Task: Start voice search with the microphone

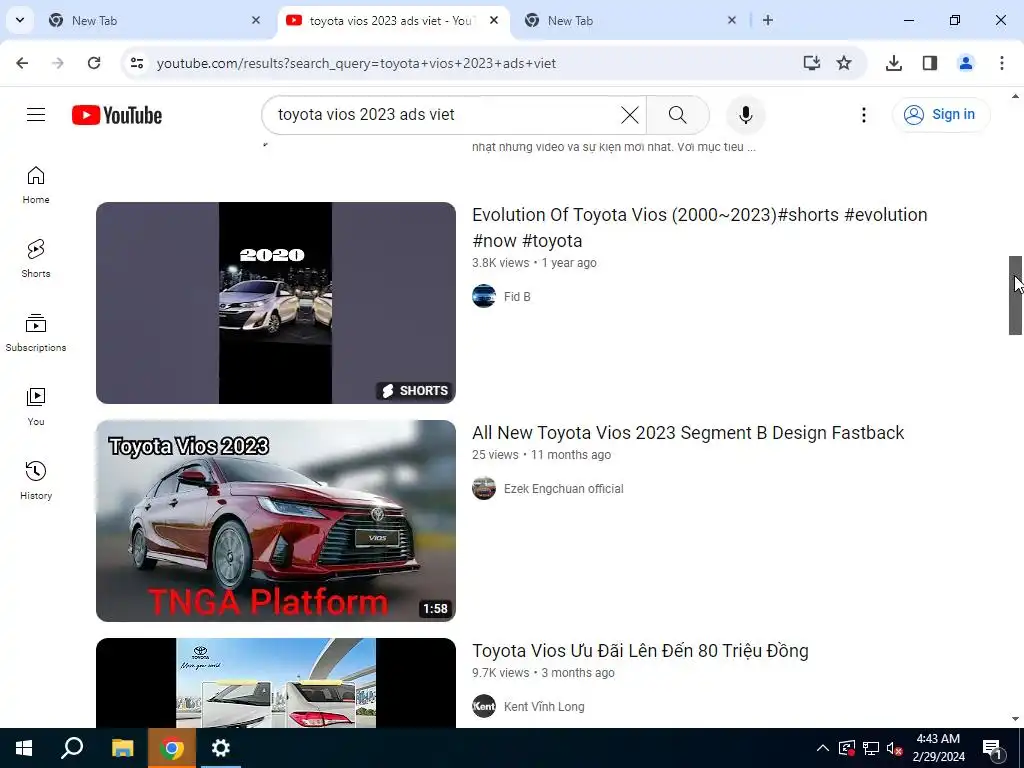Action: (746, 115)
